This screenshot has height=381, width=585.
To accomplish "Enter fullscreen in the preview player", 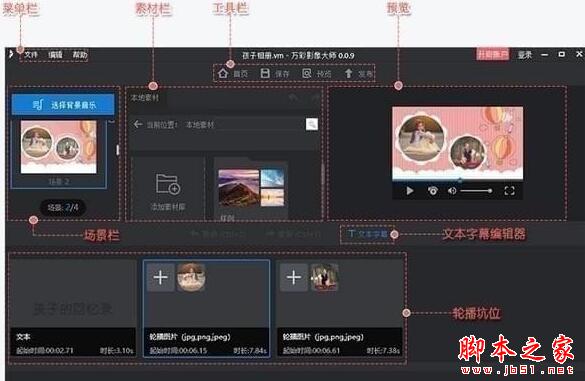I will 509,191.
